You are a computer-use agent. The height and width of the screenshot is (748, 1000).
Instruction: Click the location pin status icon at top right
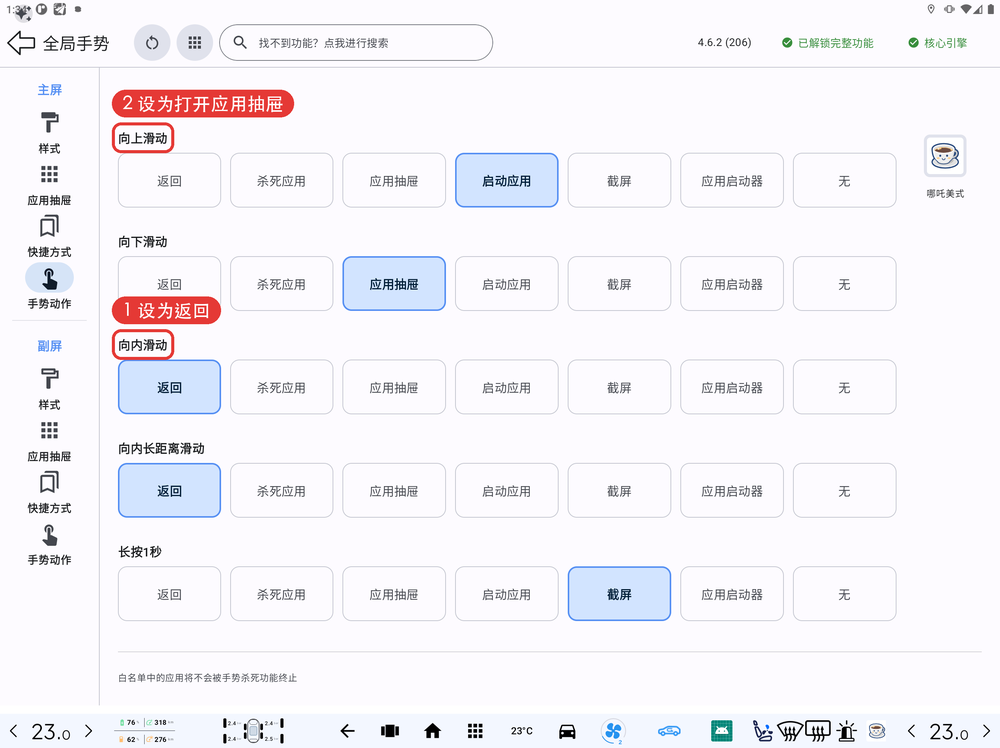(931, 9)
